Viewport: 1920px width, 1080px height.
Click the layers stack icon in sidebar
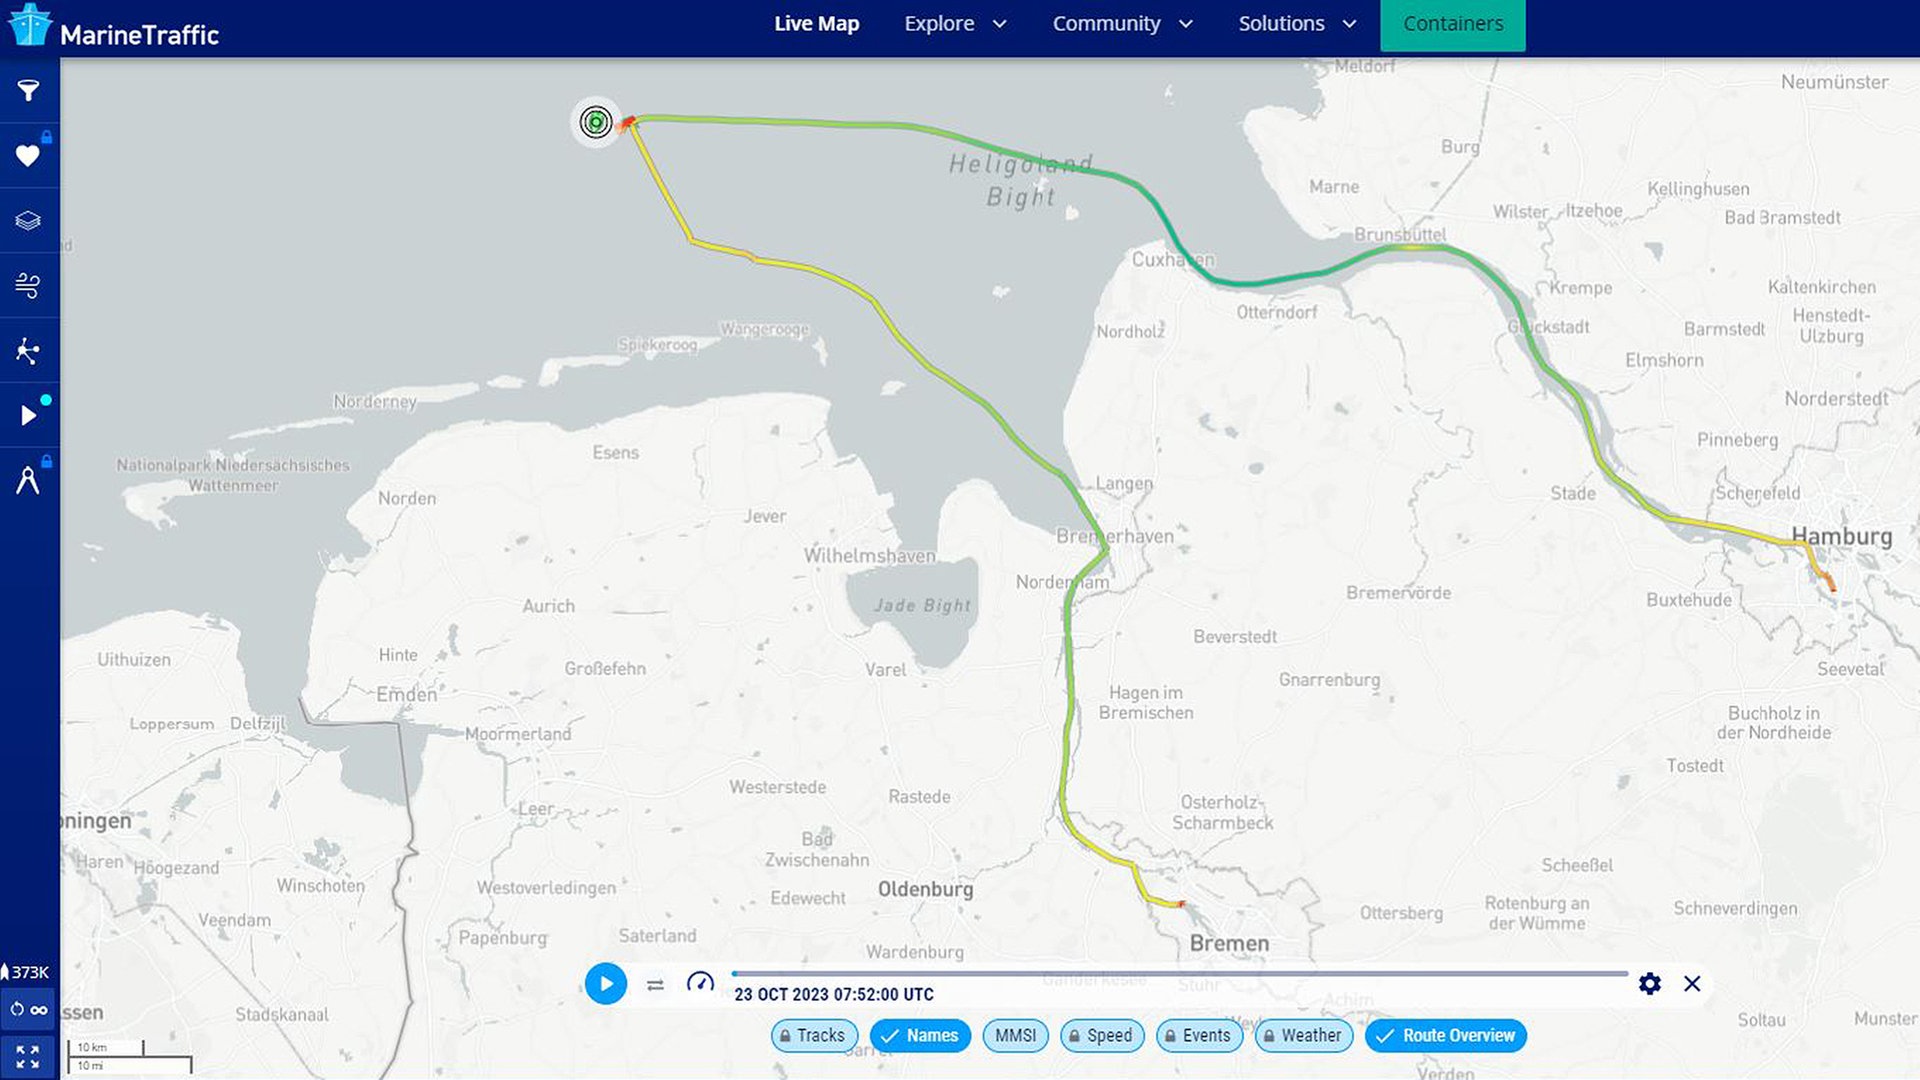(29, 219)
